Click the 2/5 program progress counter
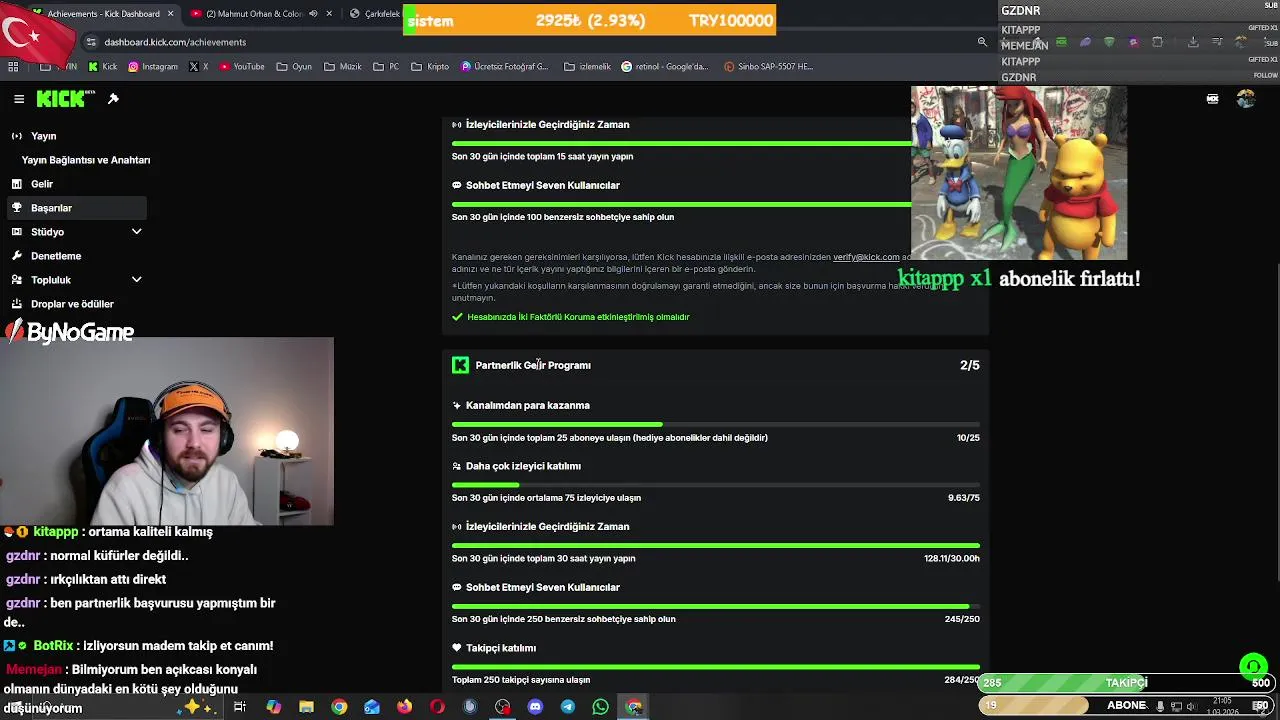Viewport: 1280px width, 720px height. (x=970, y=365)
